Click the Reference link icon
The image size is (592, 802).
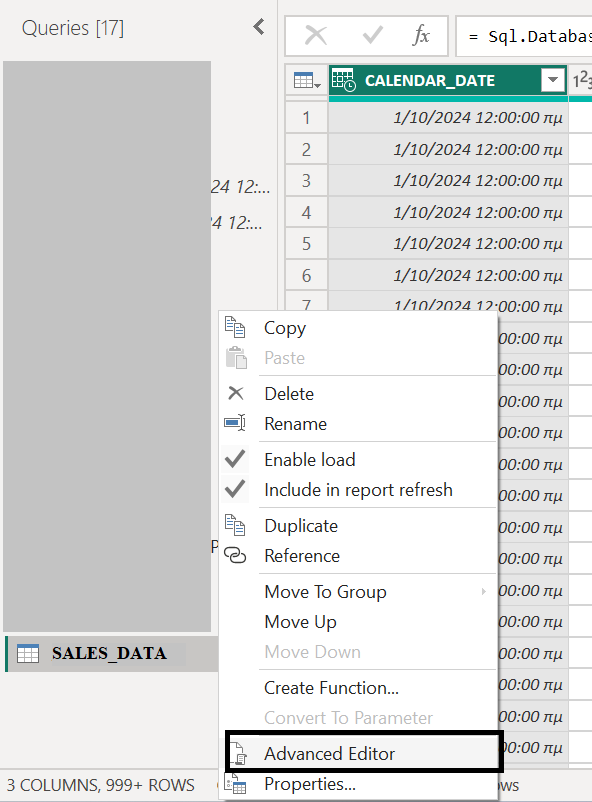[235, 555]
